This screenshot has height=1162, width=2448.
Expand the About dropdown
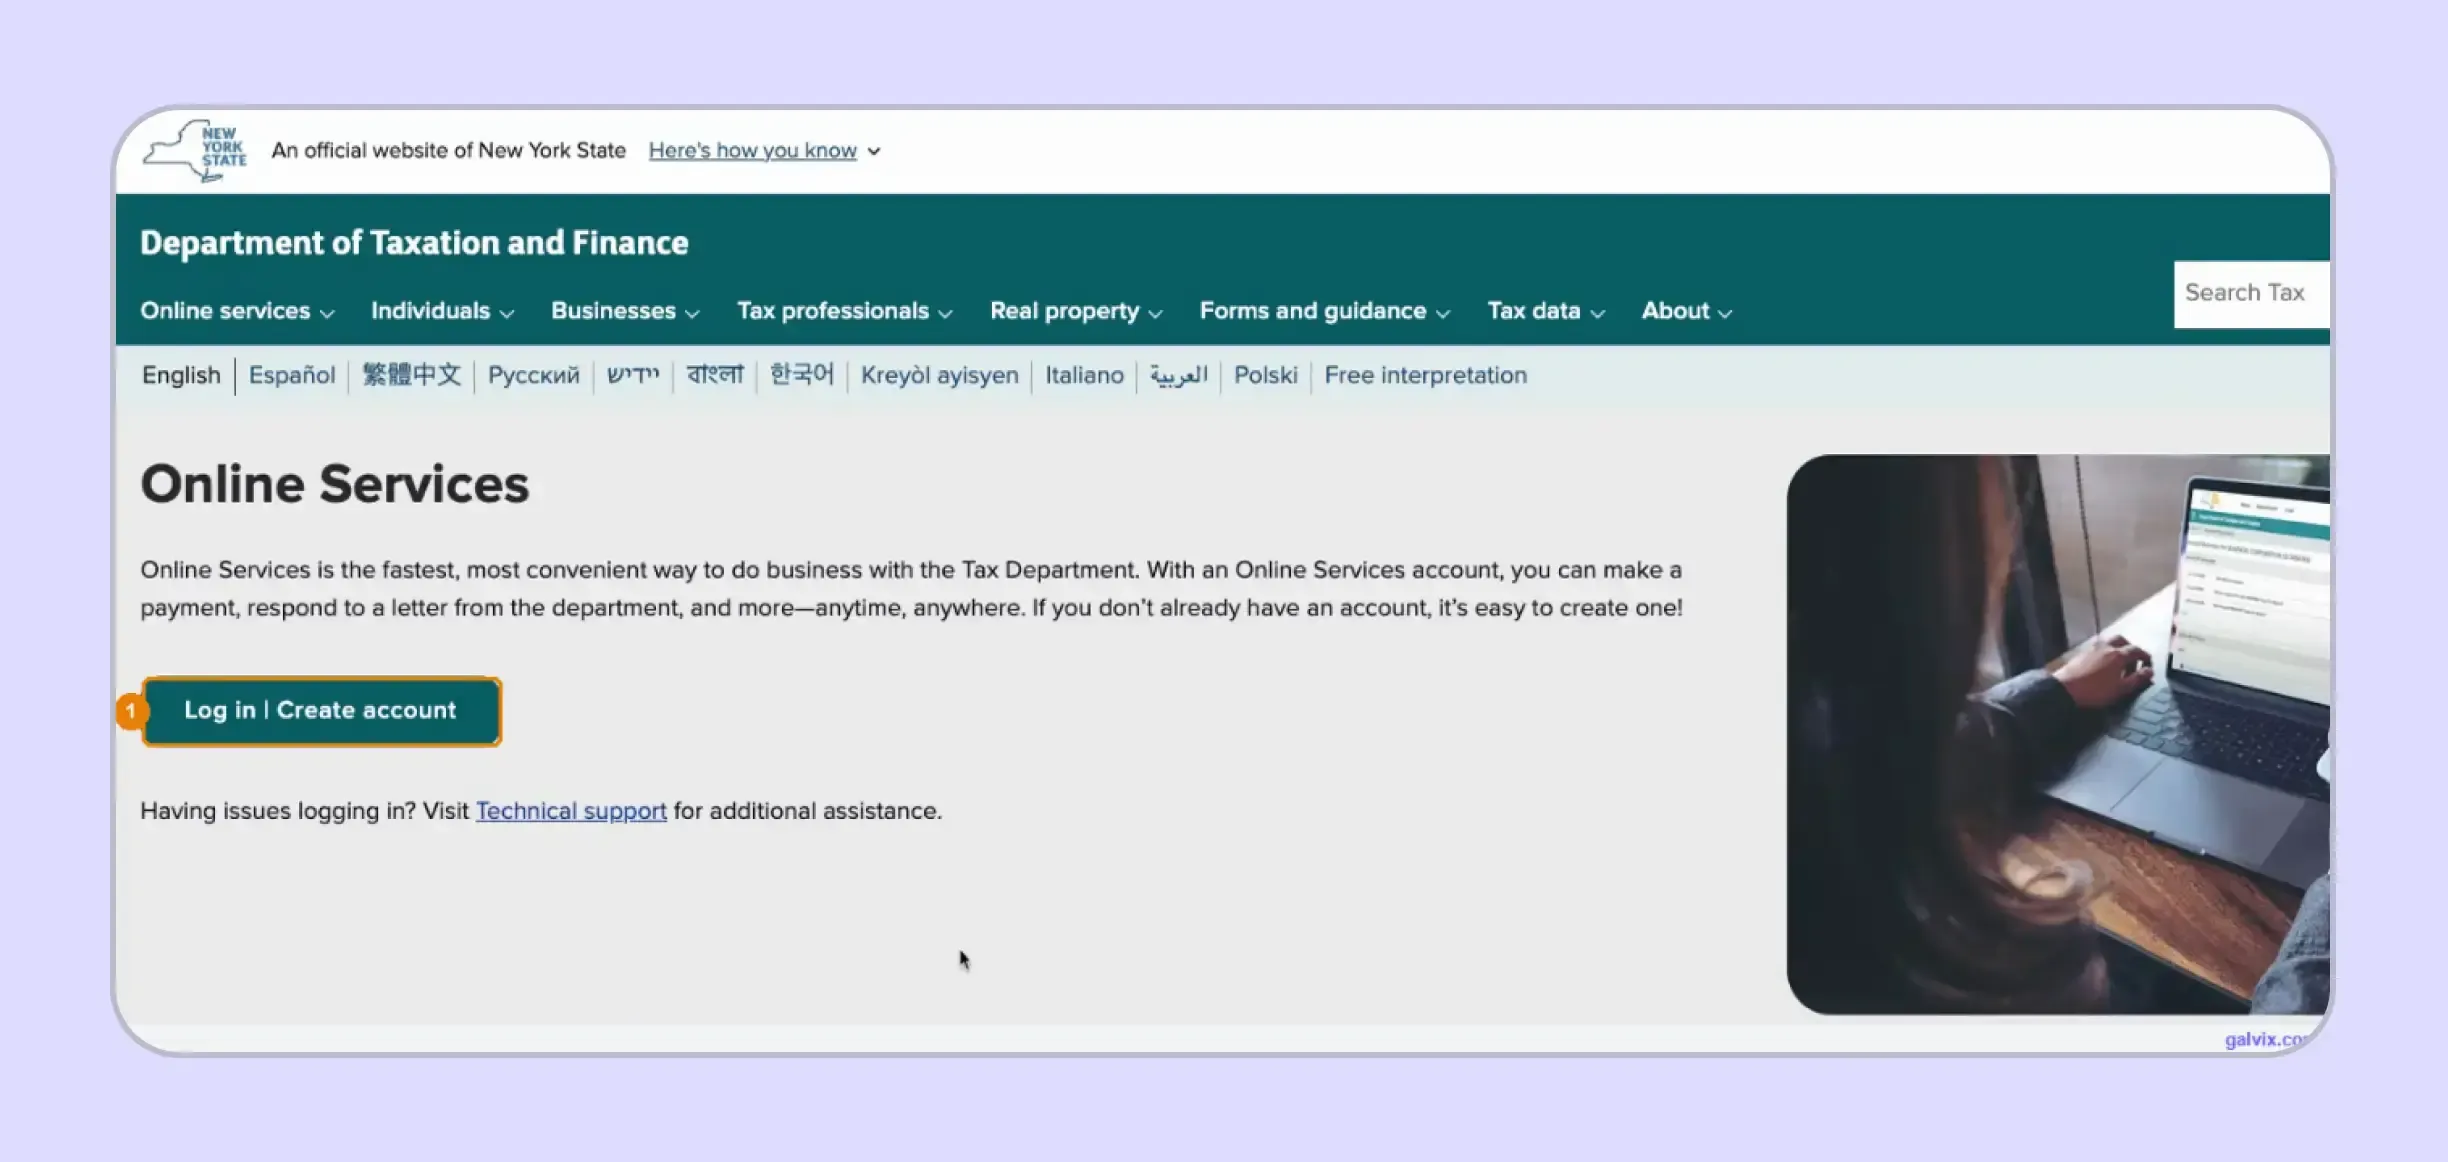point(1686,311)
